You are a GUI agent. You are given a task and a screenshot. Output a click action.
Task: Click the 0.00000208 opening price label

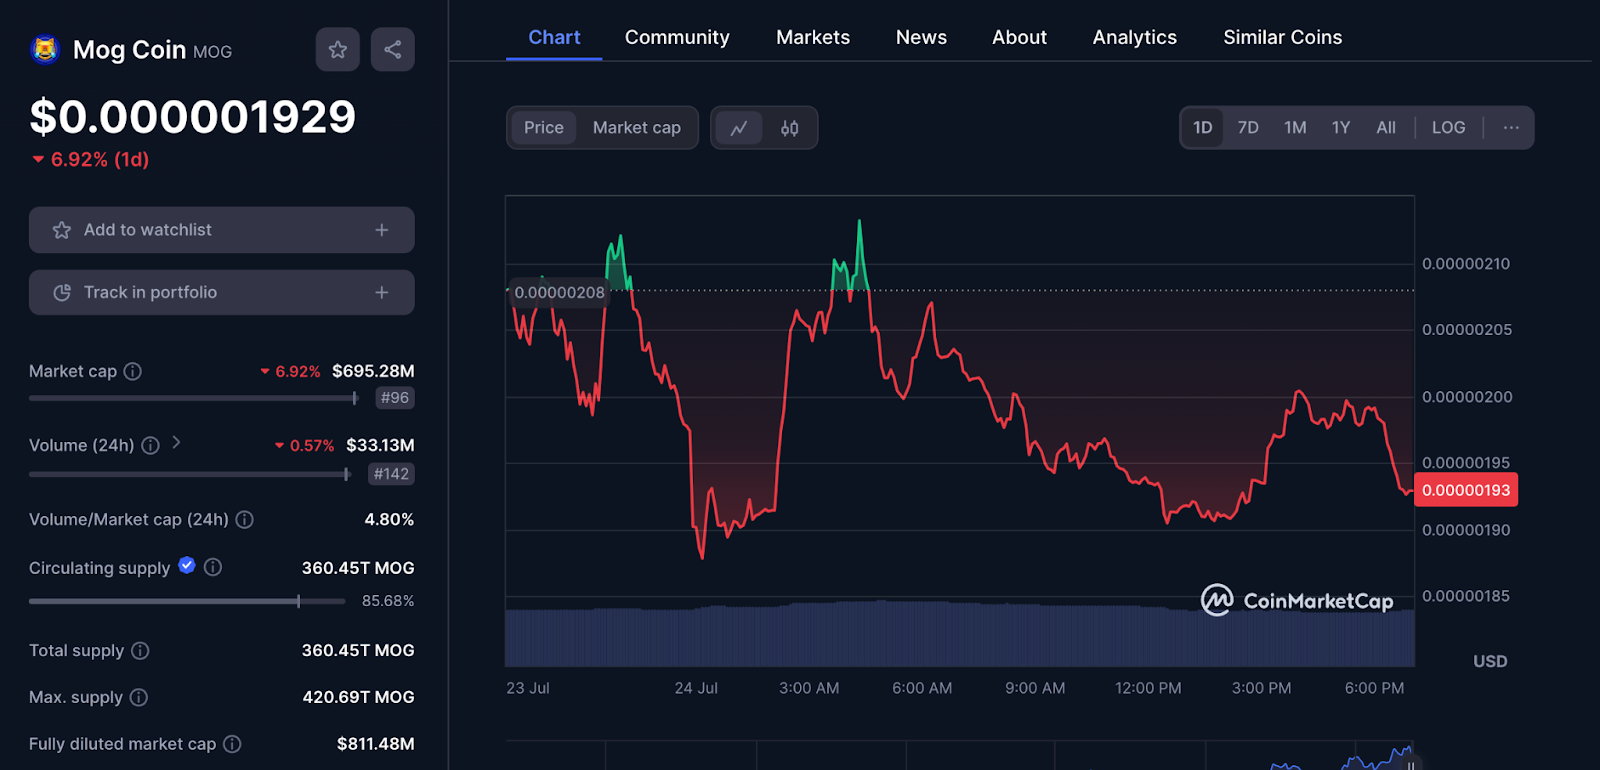(x=559, y=293)
